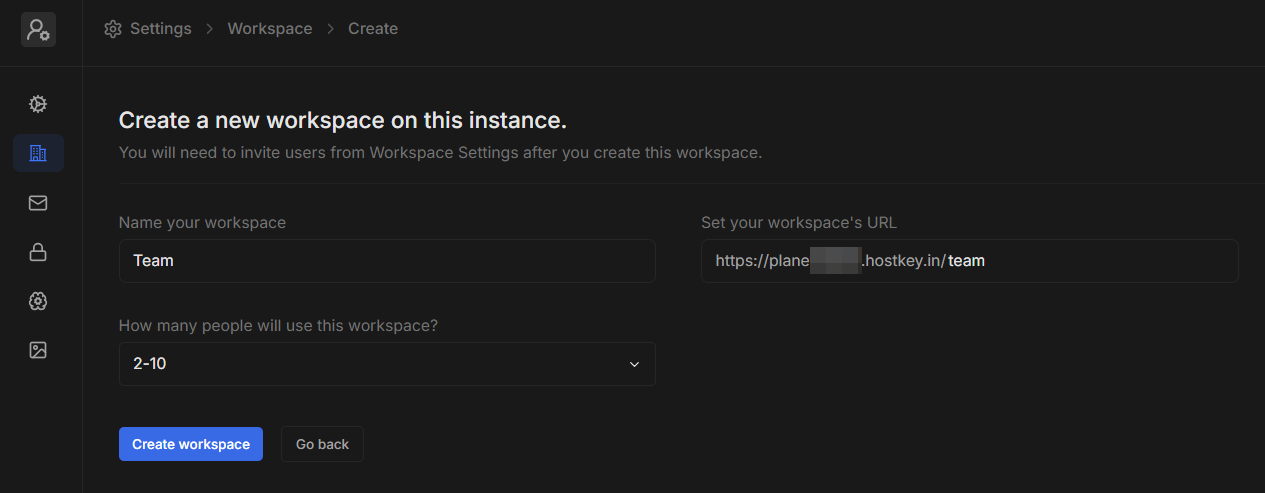Open the AI settings sidebar icon
Viewport: 1265px width, 493px height.
(38, 301)
